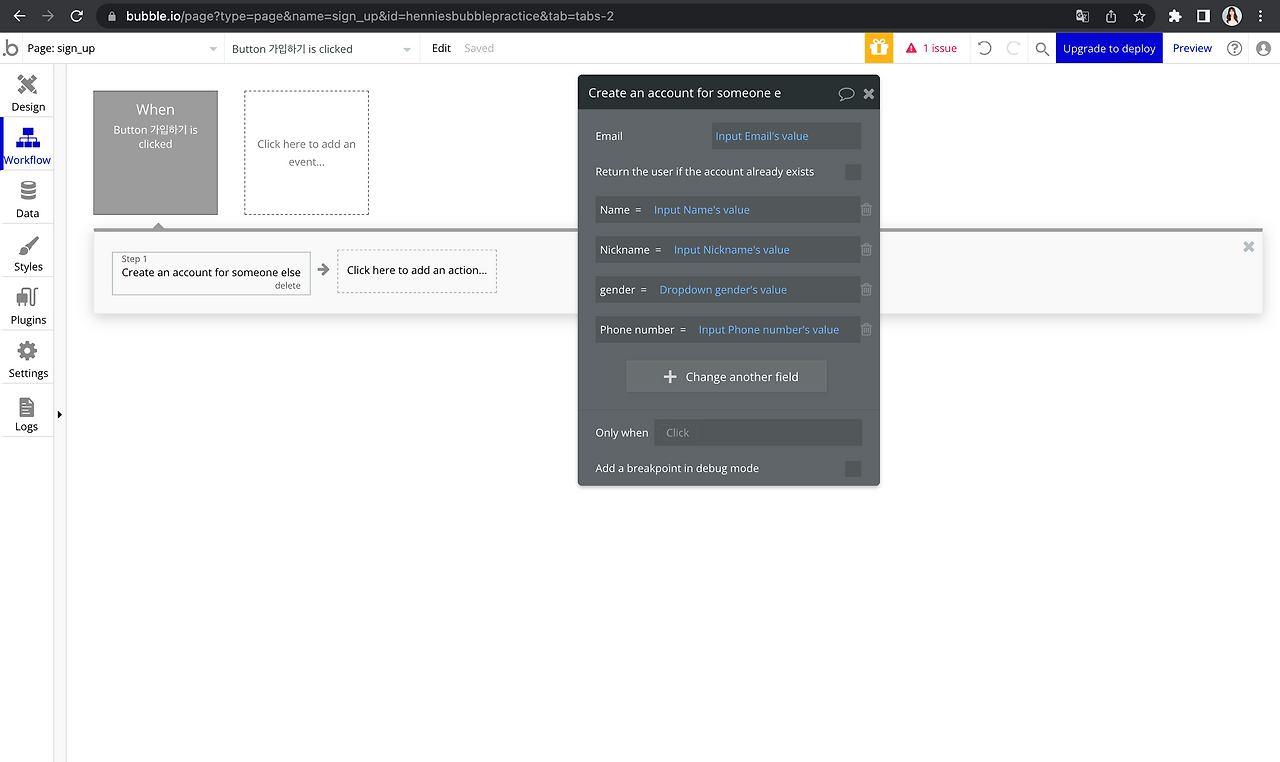Go forward in browser

[48, 16]
